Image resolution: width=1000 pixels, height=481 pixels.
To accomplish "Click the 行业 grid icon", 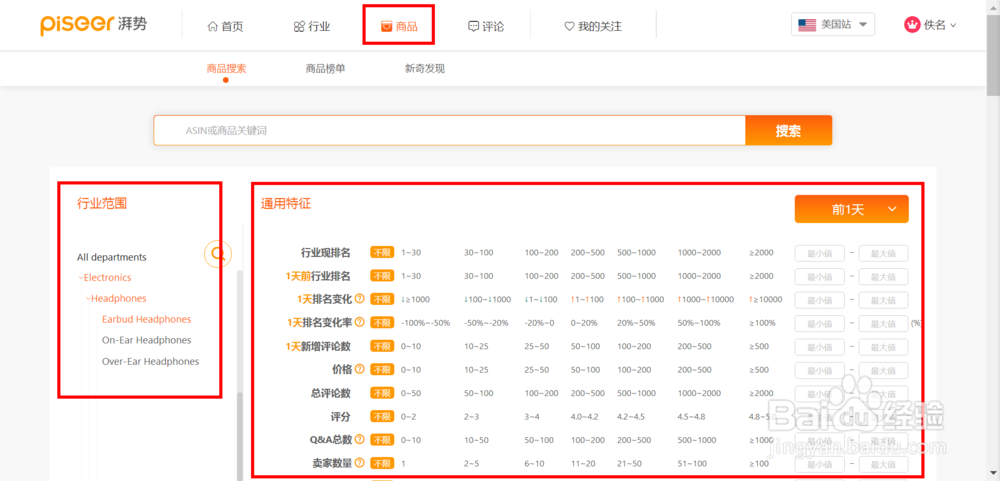I will 299,26.
